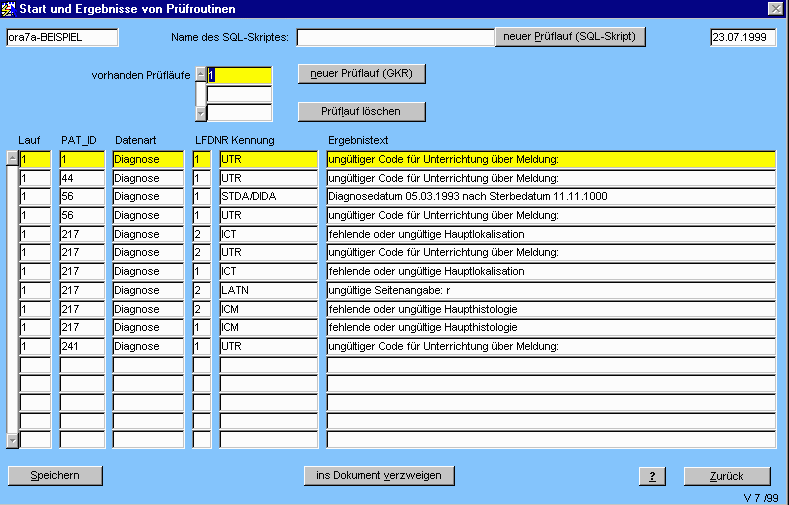Click the date field showing 23.07.1999

[x=743, y=38]
